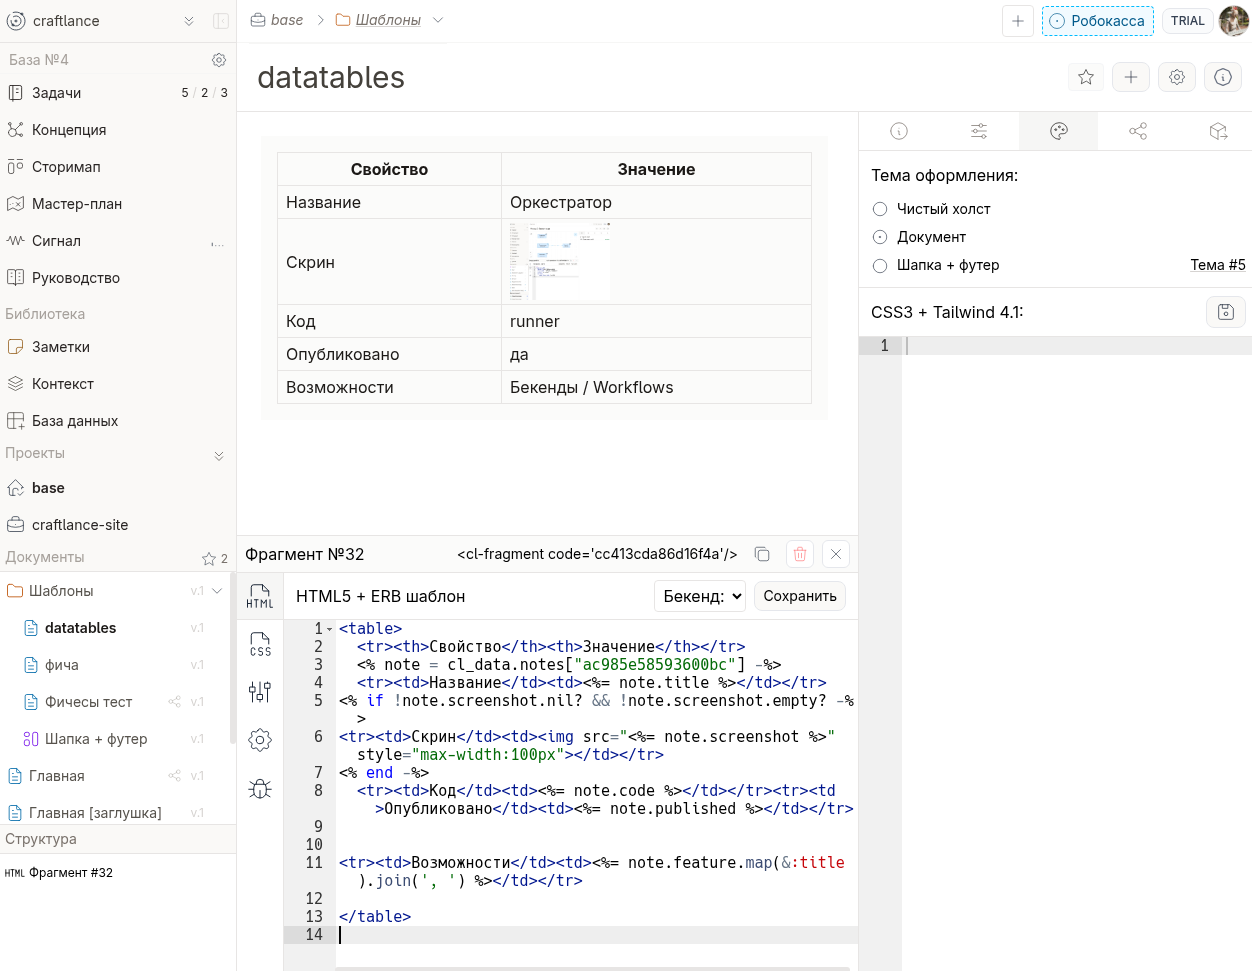Screen dimensions: 1252x971
Task: Add datatables page to favorites star
Action: click(1086, 77)
